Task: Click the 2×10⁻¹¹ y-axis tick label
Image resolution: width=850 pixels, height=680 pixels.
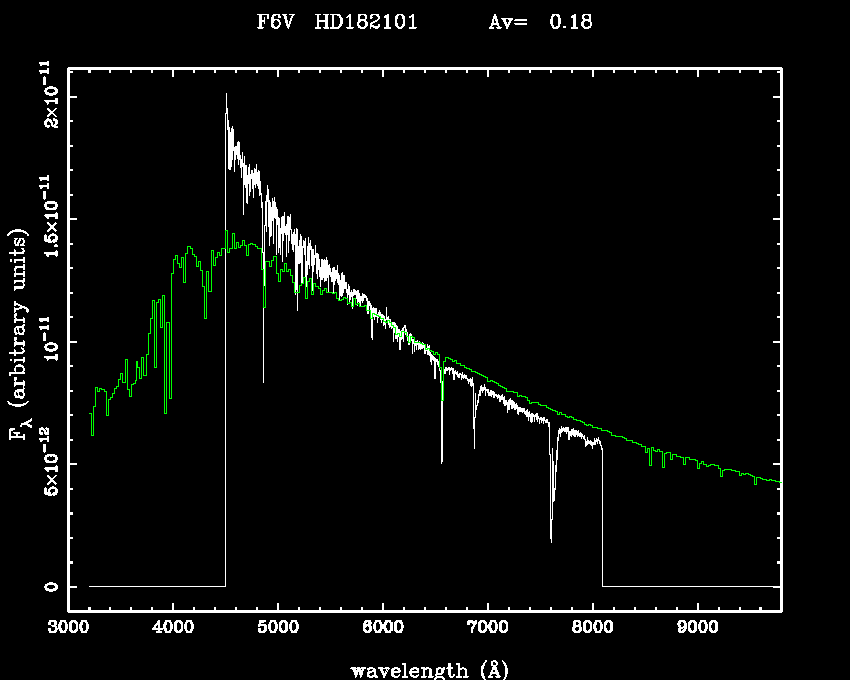Action: point(47,97)
